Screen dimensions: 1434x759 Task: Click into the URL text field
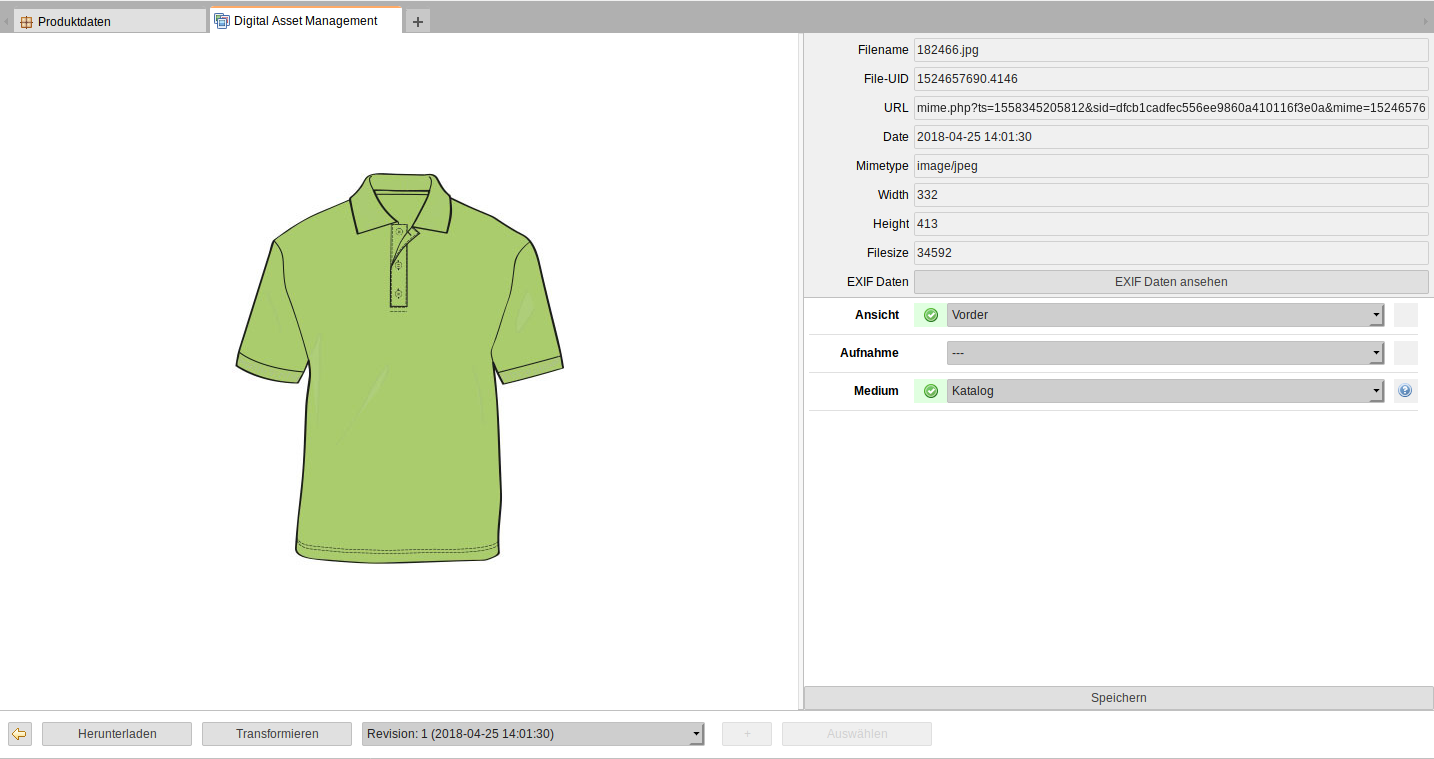1170,108
